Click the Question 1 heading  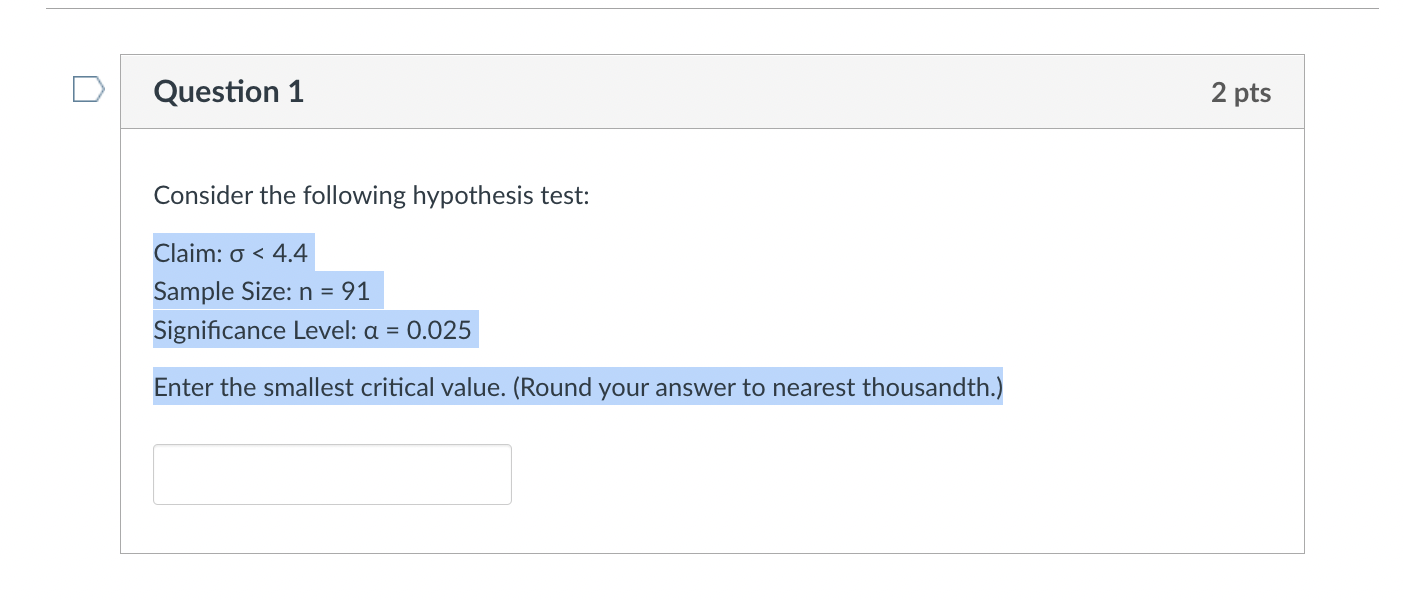(x=229, y=92)
